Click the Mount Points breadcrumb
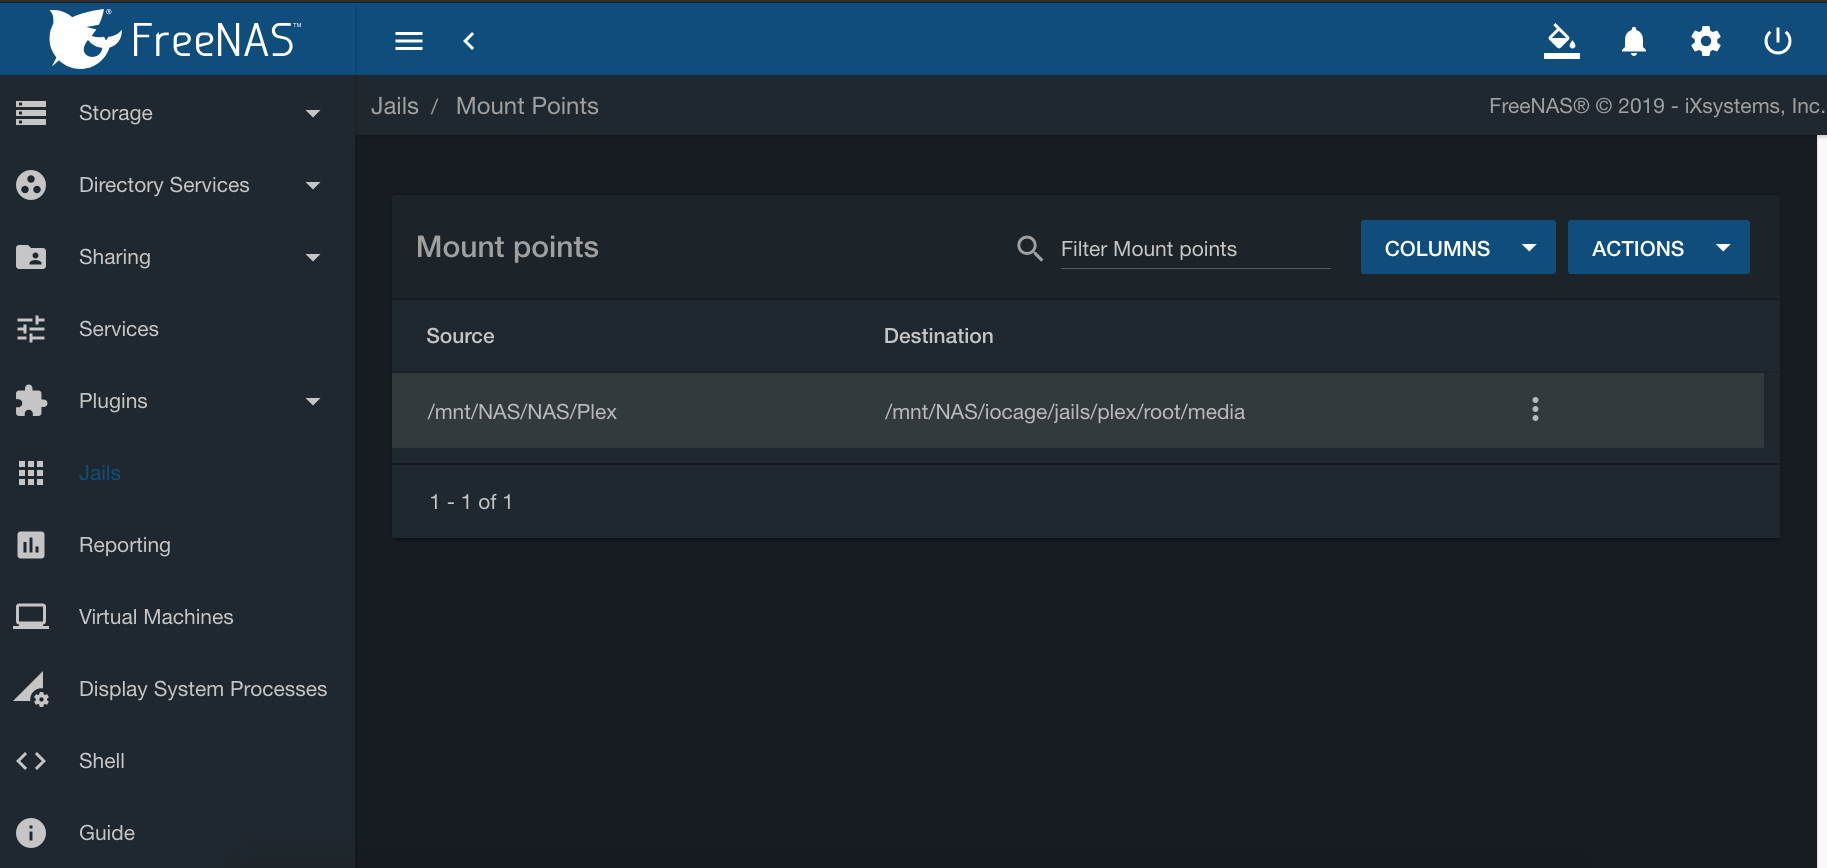Screen dimensions: 1827x868 point(527,106)
